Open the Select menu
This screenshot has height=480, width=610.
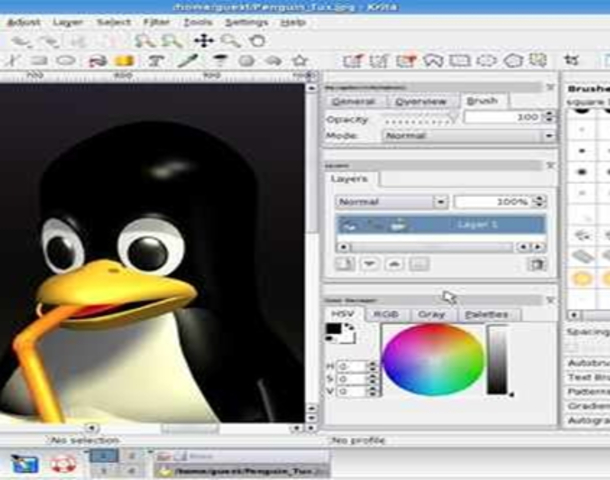pyautogui.click(x=114, y=23)
